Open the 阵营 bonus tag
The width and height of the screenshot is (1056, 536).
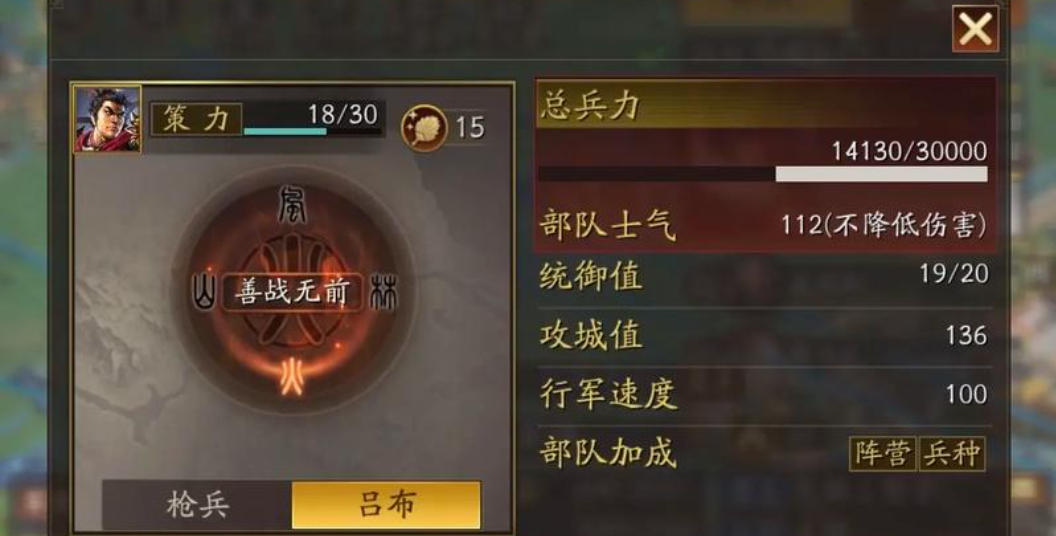click(x=882, y=454)
